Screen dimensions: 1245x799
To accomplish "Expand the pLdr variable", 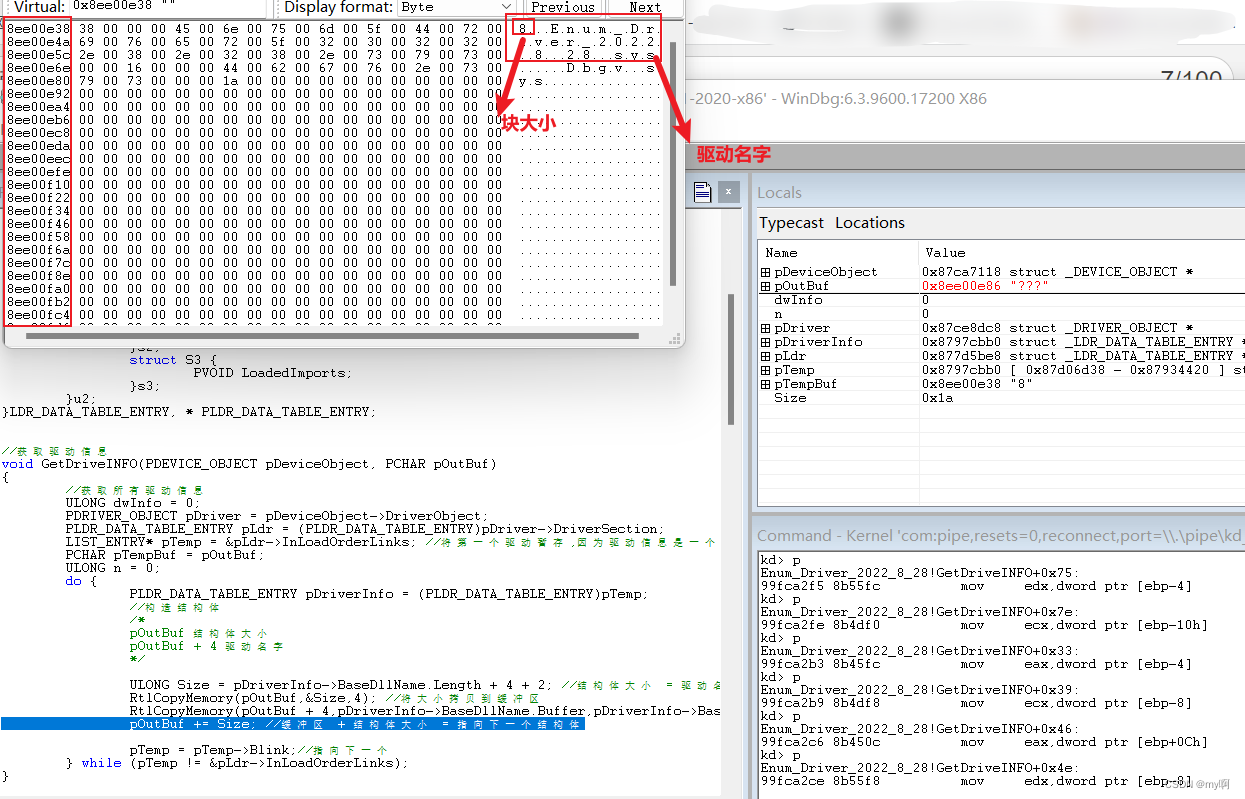I will [x=766, y=356].
